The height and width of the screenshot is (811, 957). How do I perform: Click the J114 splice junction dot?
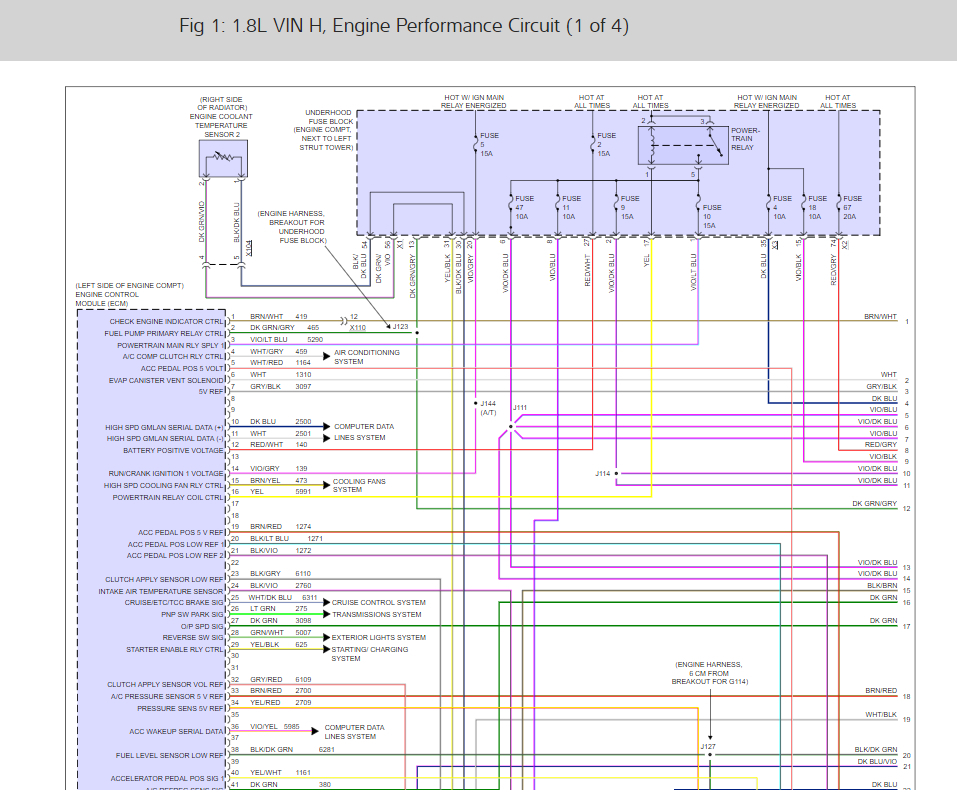617,473
